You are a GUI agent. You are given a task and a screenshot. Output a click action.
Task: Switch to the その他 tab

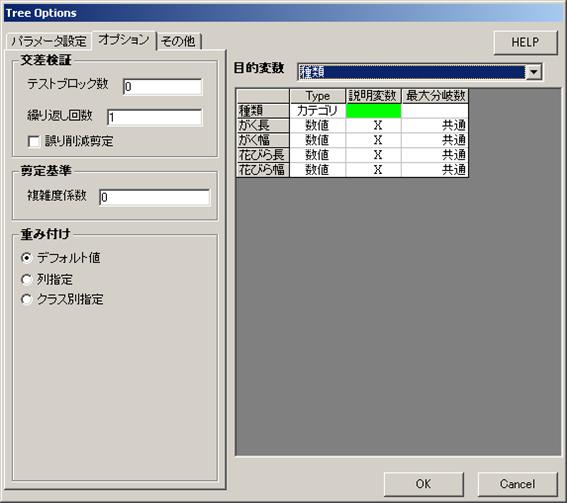click(178, 41)
